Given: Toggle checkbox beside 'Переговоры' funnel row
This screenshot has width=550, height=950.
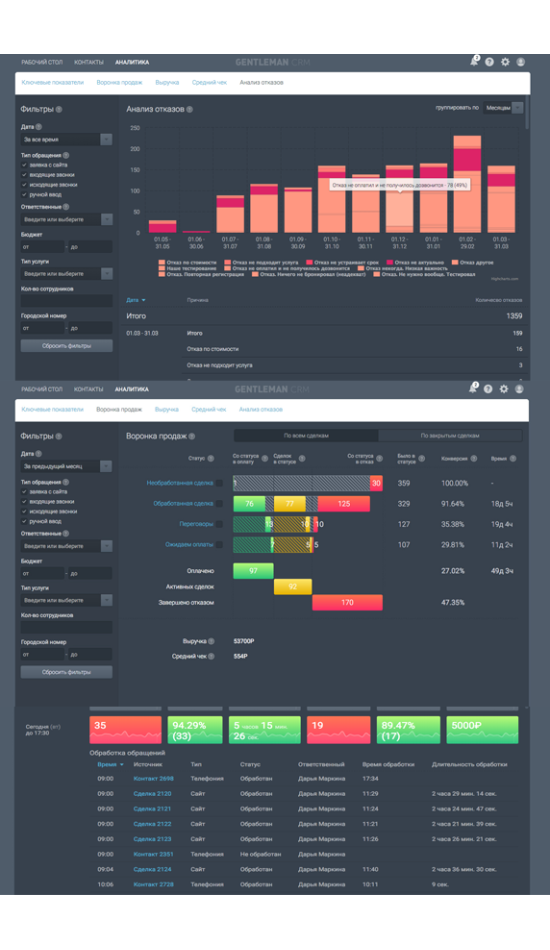Looking at the screenshot, I should 219,524.
